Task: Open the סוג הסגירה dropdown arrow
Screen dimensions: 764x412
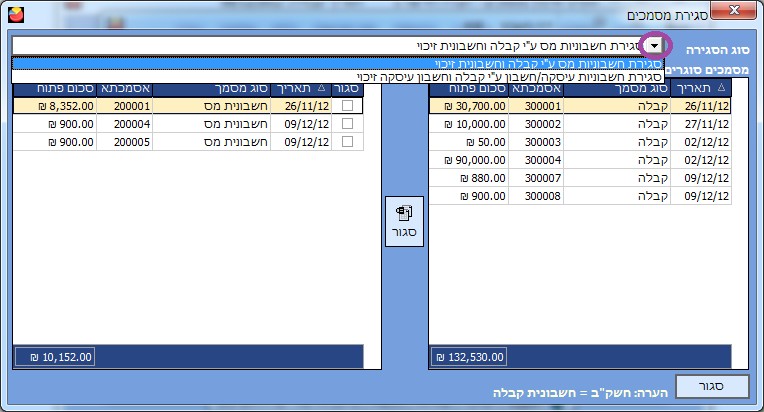Action: [x=654, y=46]
